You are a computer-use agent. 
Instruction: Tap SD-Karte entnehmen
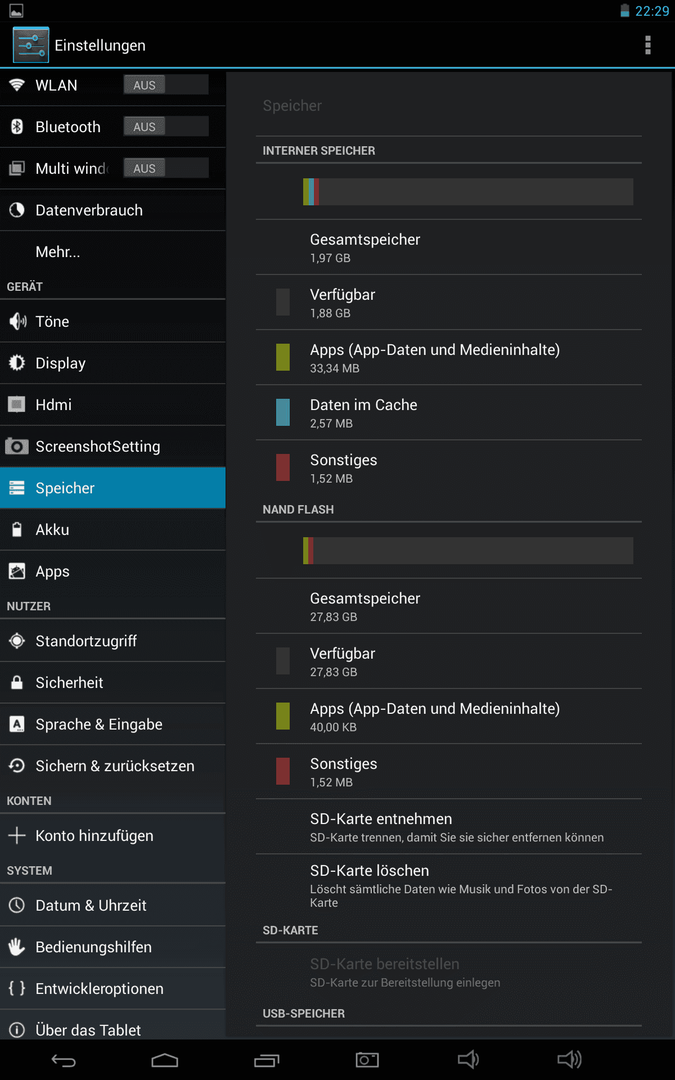(x=448, y=827)
